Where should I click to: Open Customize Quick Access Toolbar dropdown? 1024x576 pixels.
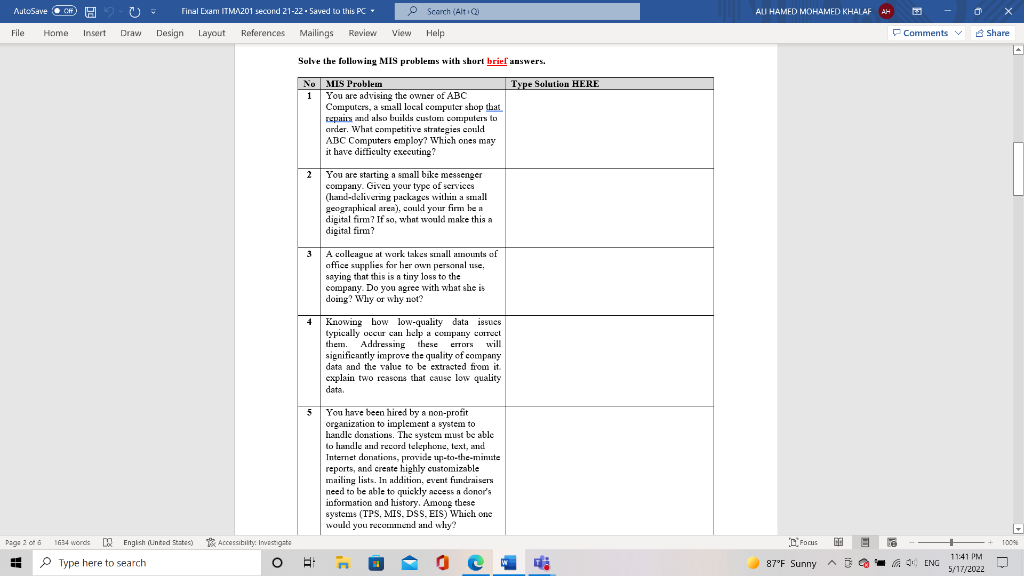(x=153, y=12)
